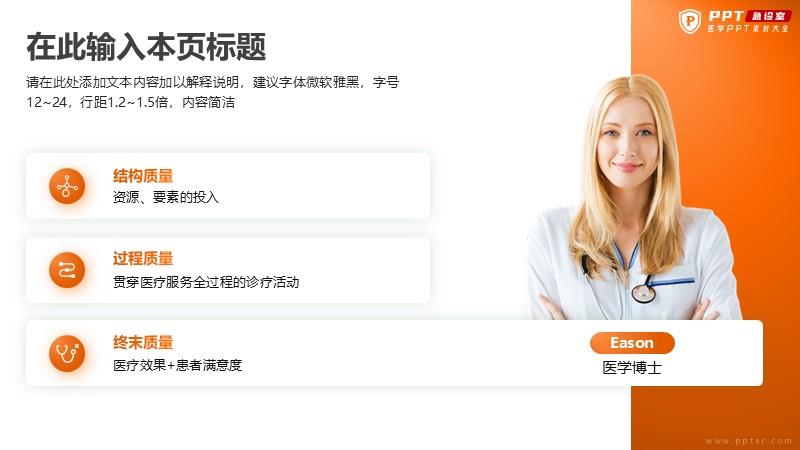
Task: Click the text 资源、要素的投入
Action: pos(166,197)
